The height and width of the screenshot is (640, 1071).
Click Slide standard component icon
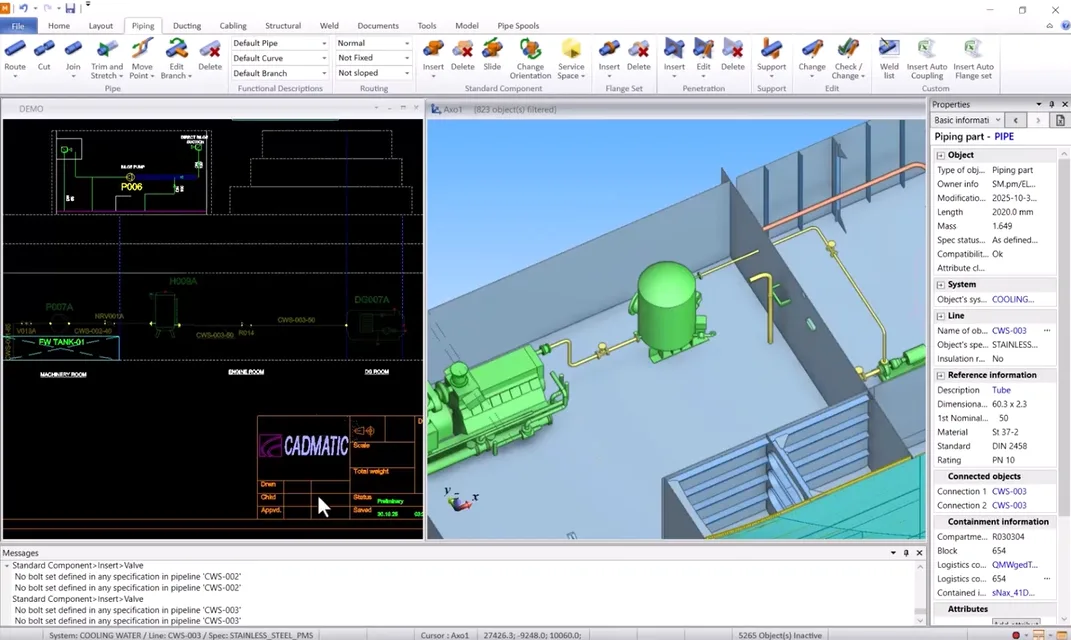[x=492, y=56]
